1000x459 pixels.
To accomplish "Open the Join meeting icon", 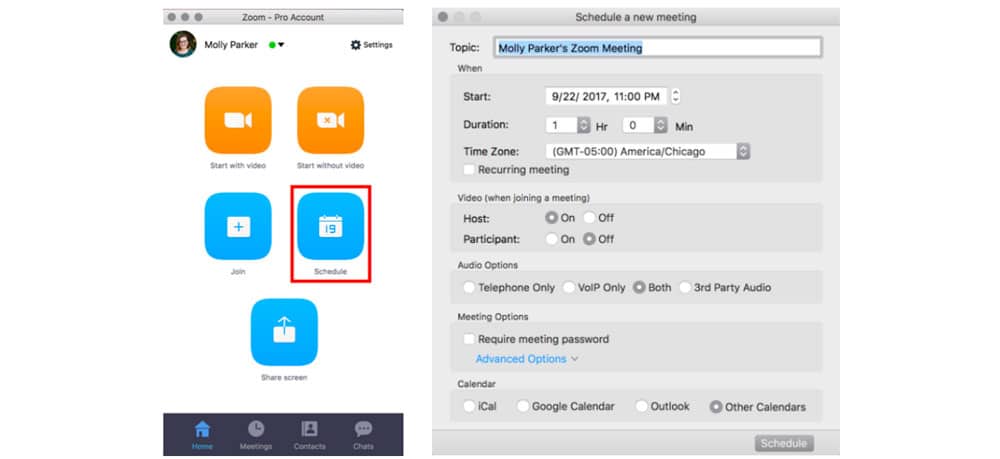I will click(238, 226).
